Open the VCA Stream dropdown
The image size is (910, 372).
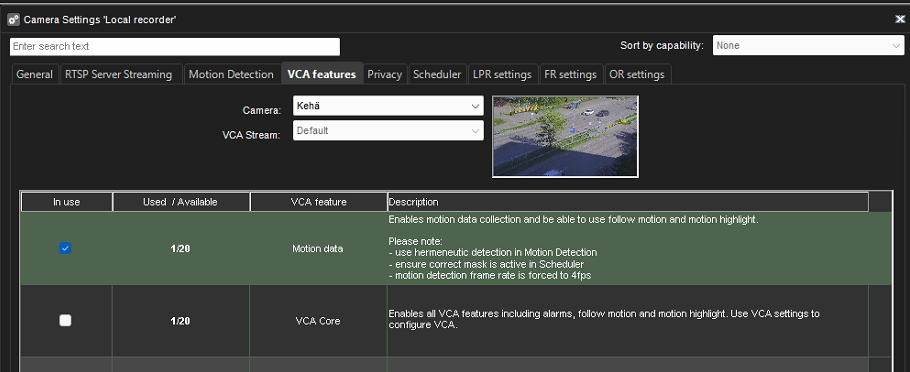click(x=388, y=131)
